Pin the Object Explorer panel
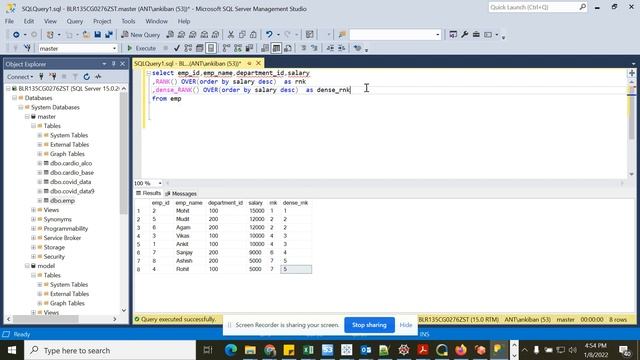 coord(113,64)
